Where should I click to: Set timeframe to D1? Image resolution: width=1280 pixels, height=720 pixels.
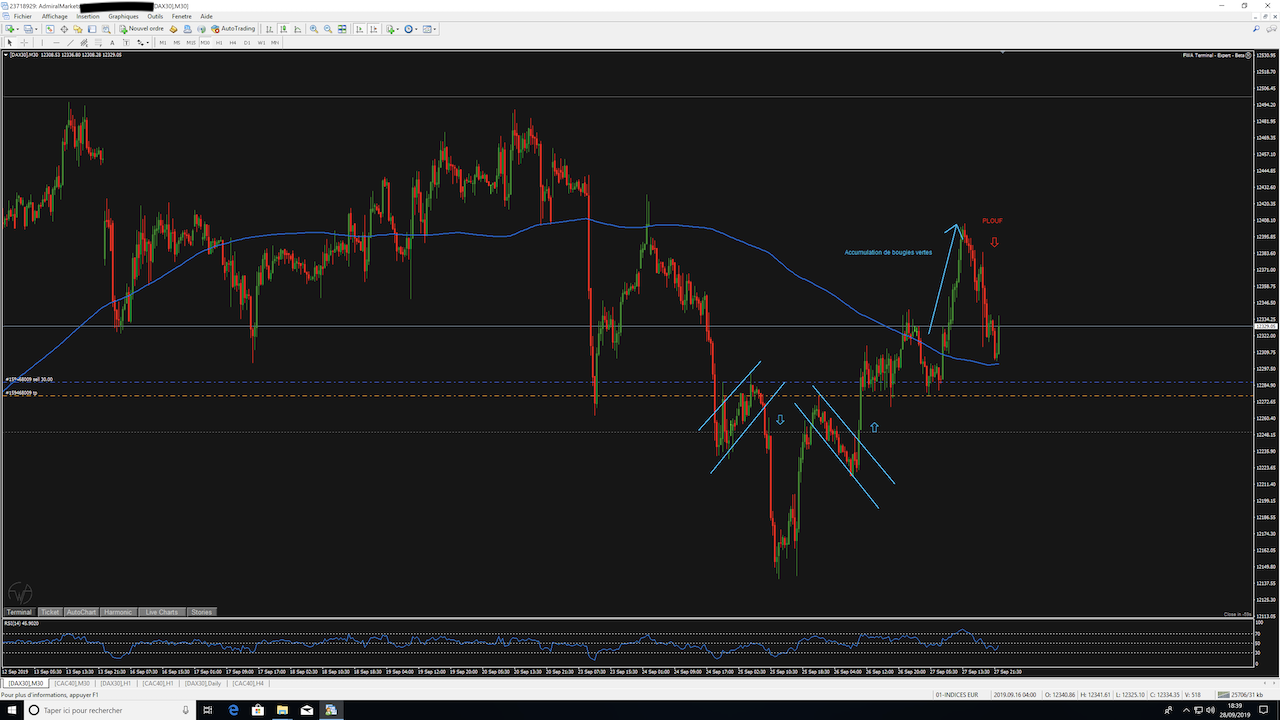coord(247,43)
